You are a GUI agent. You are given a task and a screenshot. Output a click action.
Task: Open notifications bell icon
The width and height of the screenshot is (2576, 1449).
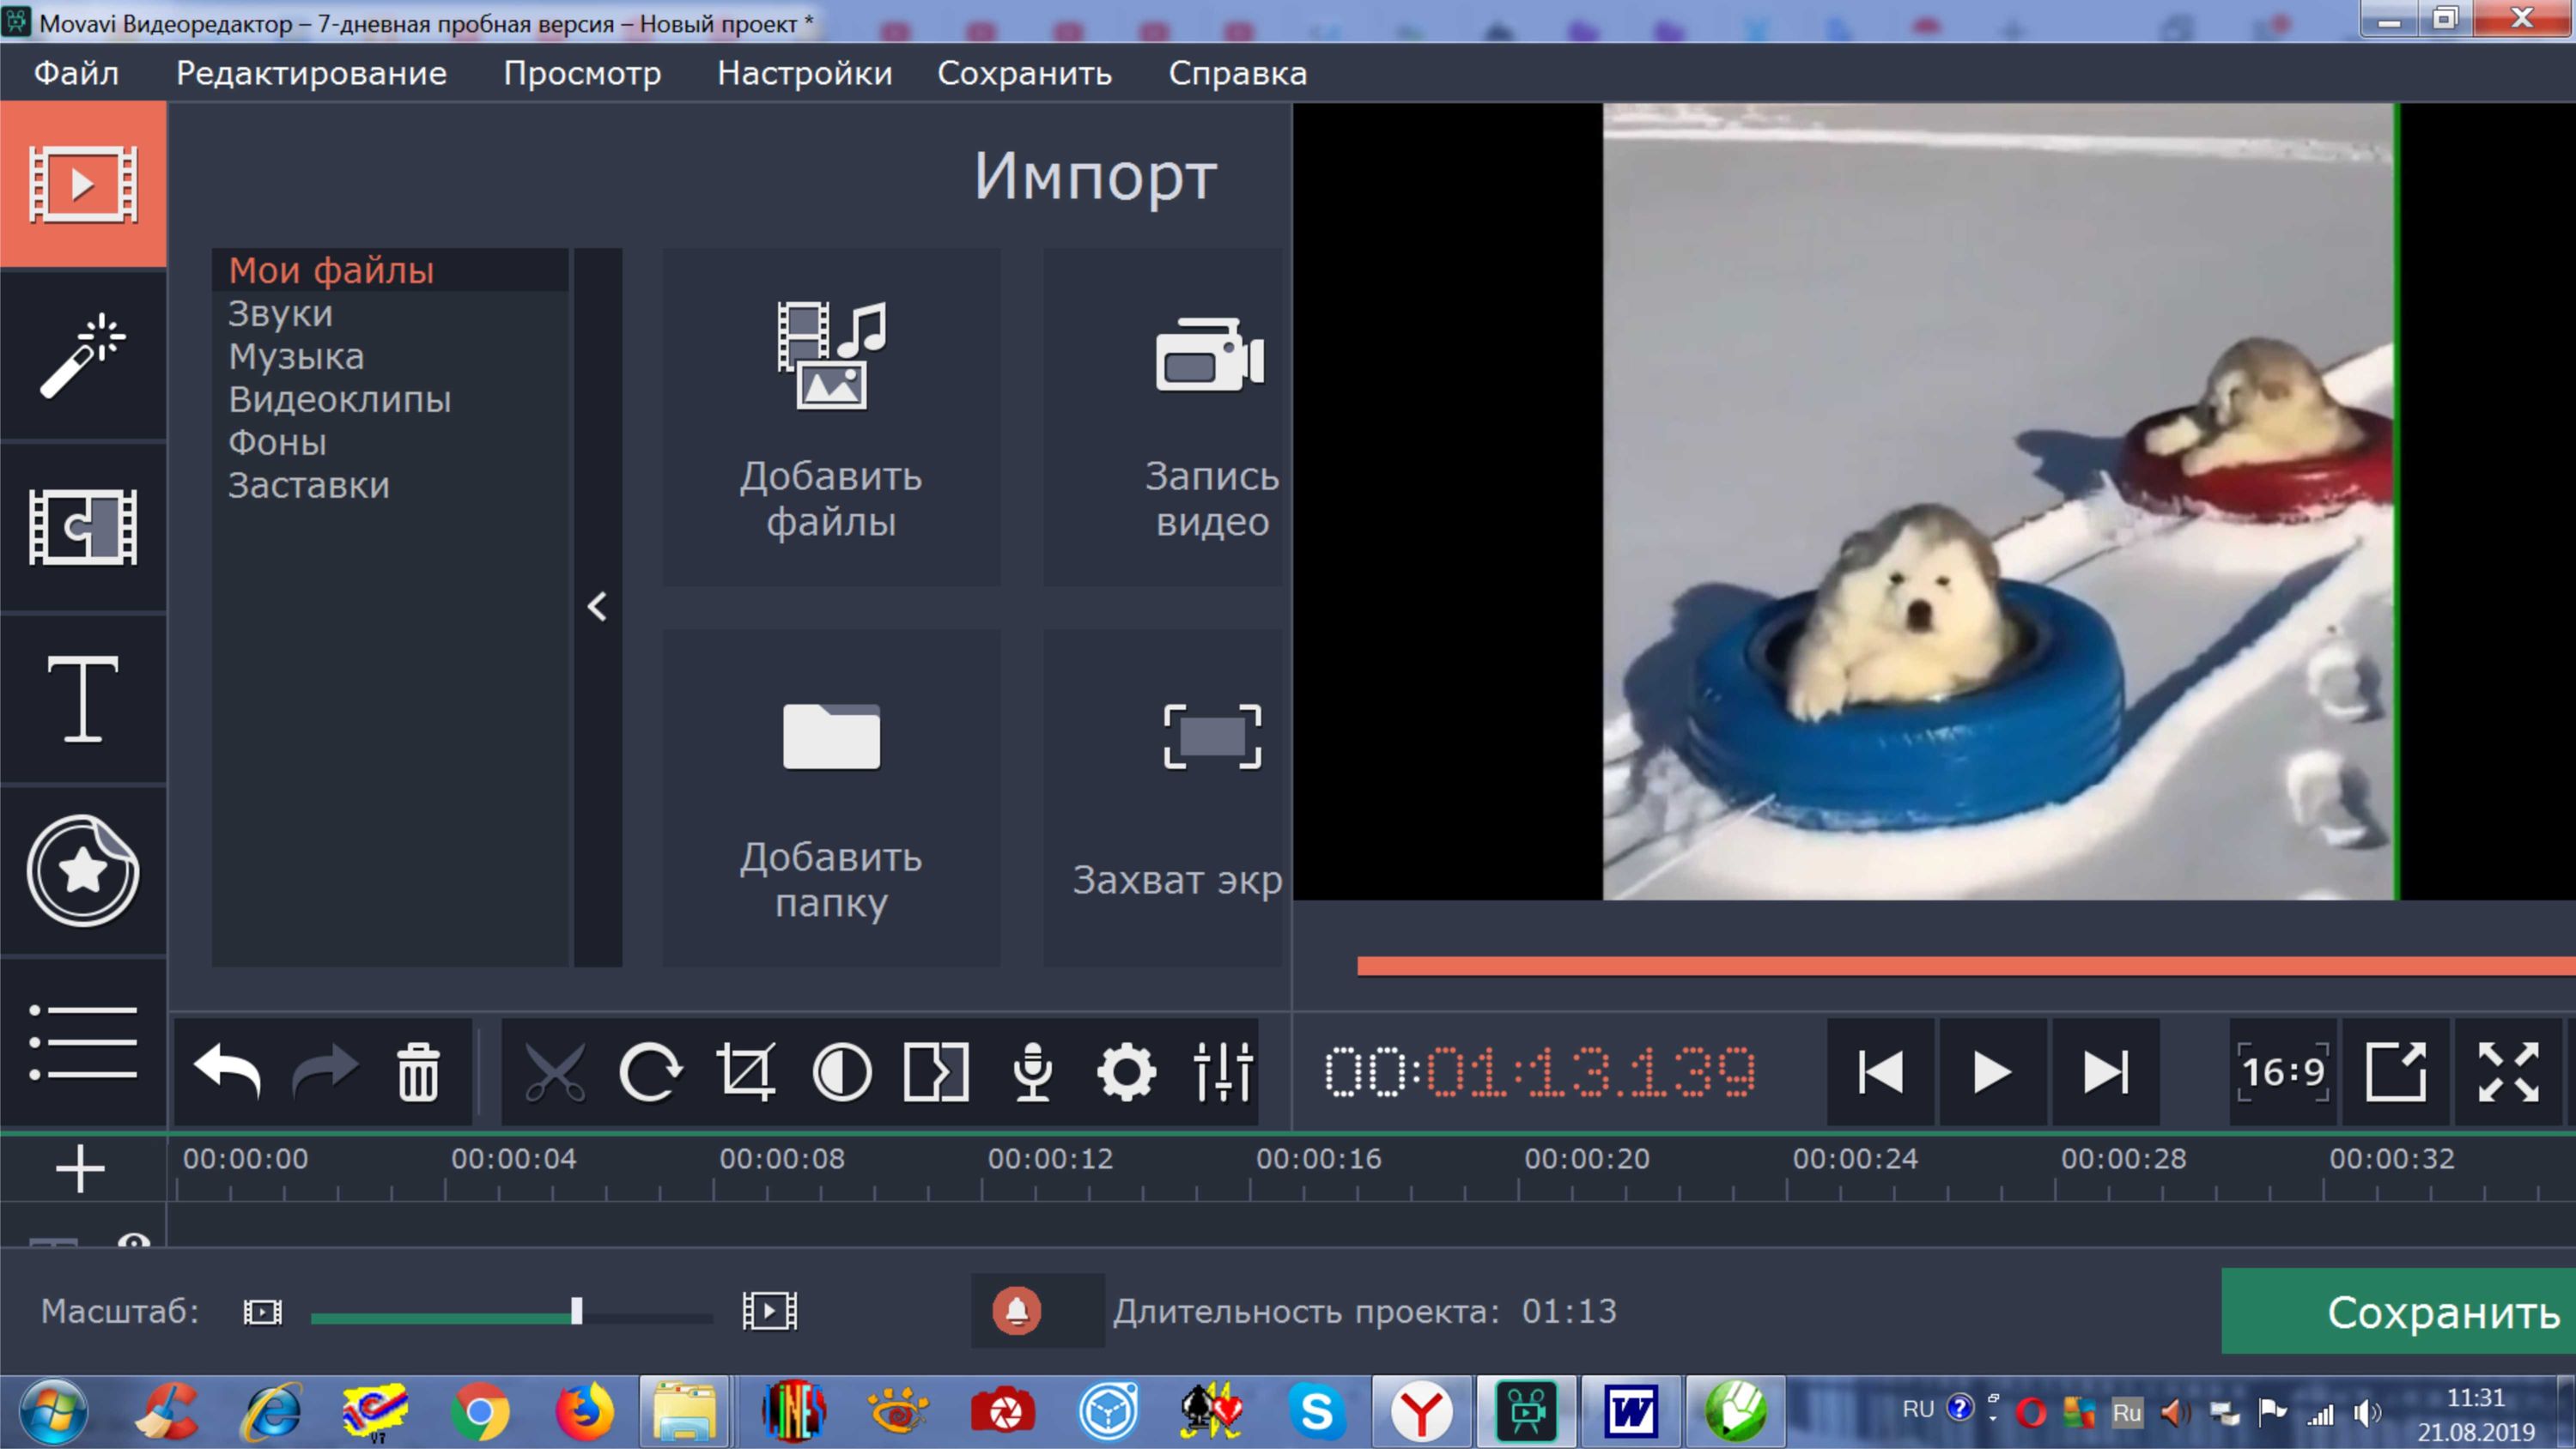[1016, 1310]
